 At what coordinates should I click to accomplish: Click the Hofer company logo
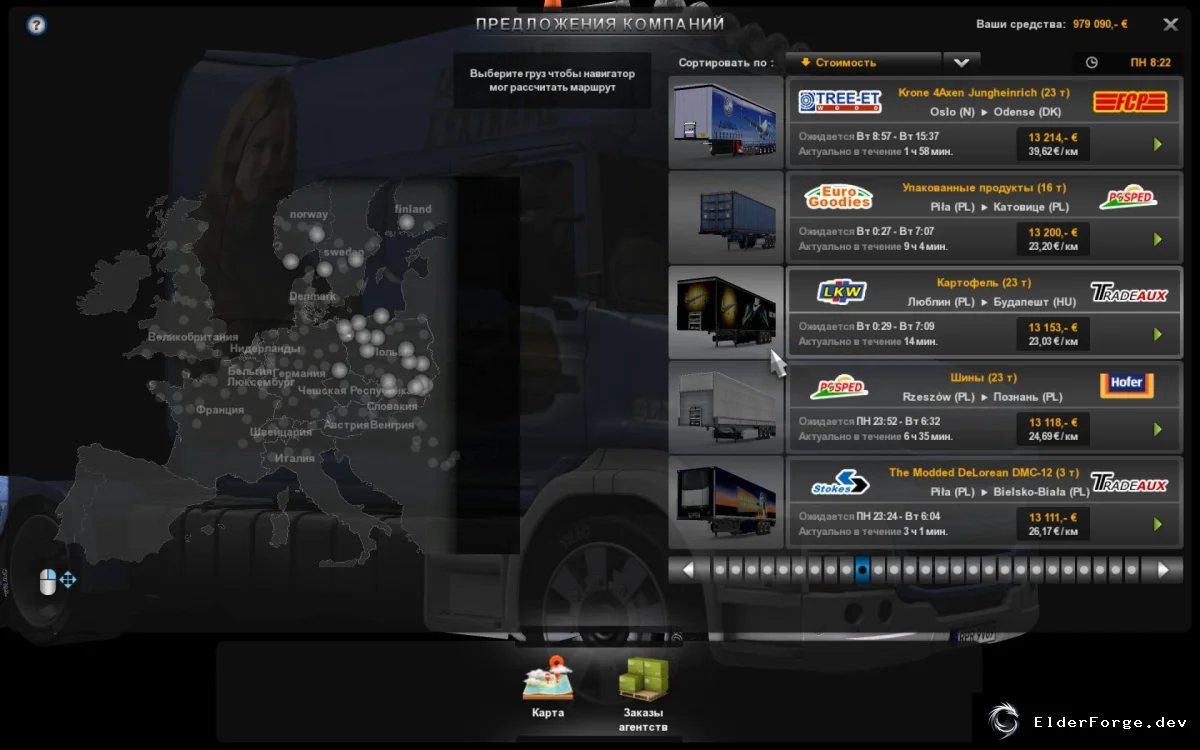click(1127, 386)
